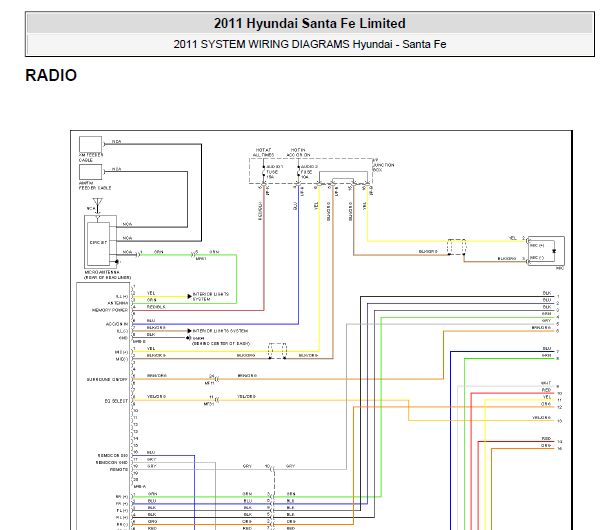Click the CIRCUIT box in the micro antenna
Image resolution: width=603 pixels, height=530 pixels.
(98, 243)
